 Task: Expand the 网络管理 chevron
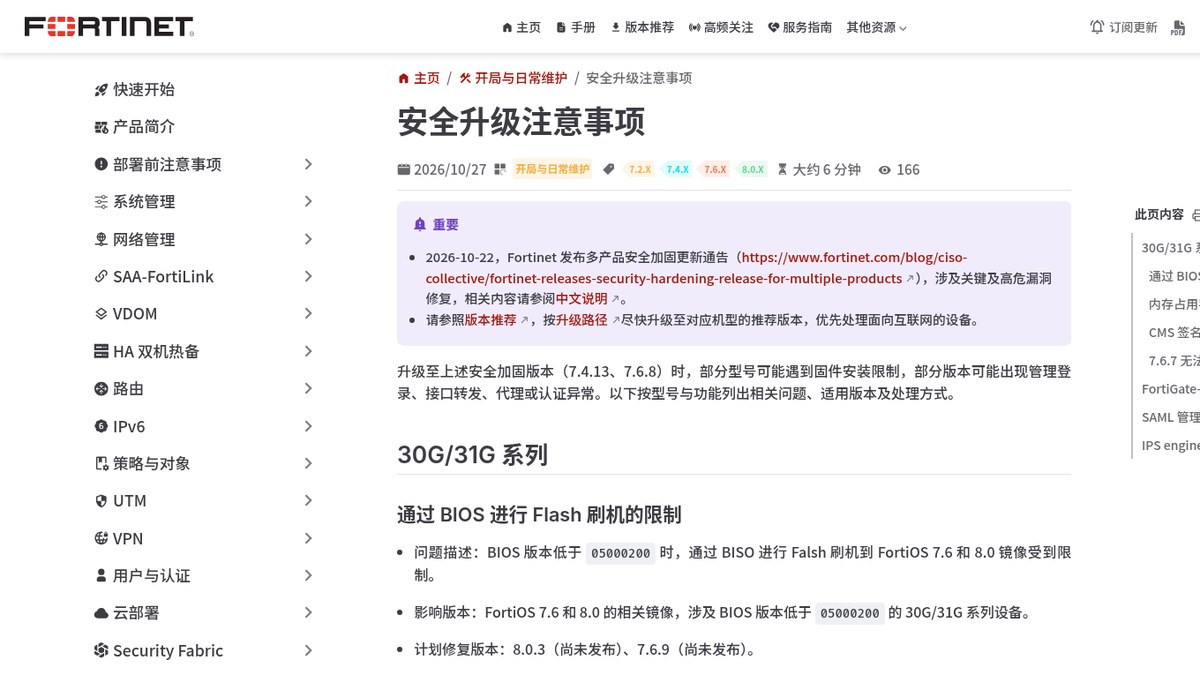(x=308, y=239)
